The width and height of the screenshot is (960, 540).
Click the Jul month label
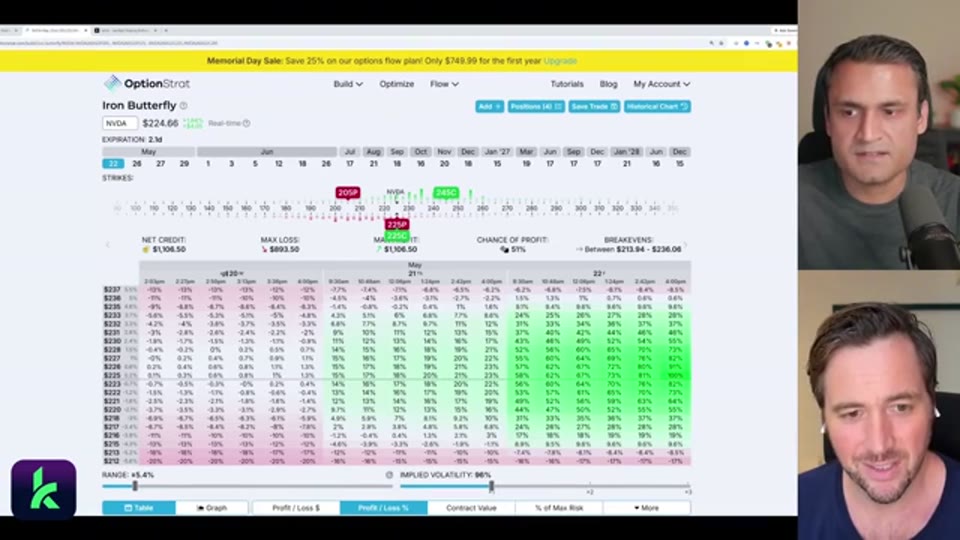pyautogui.click(x=350, y=151)
